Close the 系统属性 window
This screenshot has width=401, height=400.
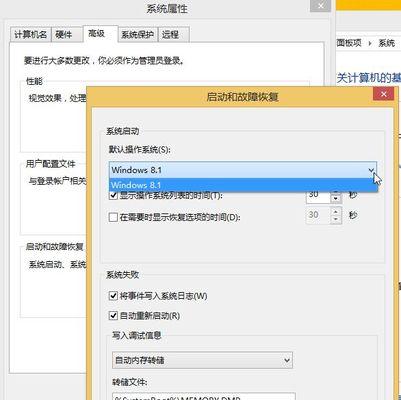click(321, 6)
